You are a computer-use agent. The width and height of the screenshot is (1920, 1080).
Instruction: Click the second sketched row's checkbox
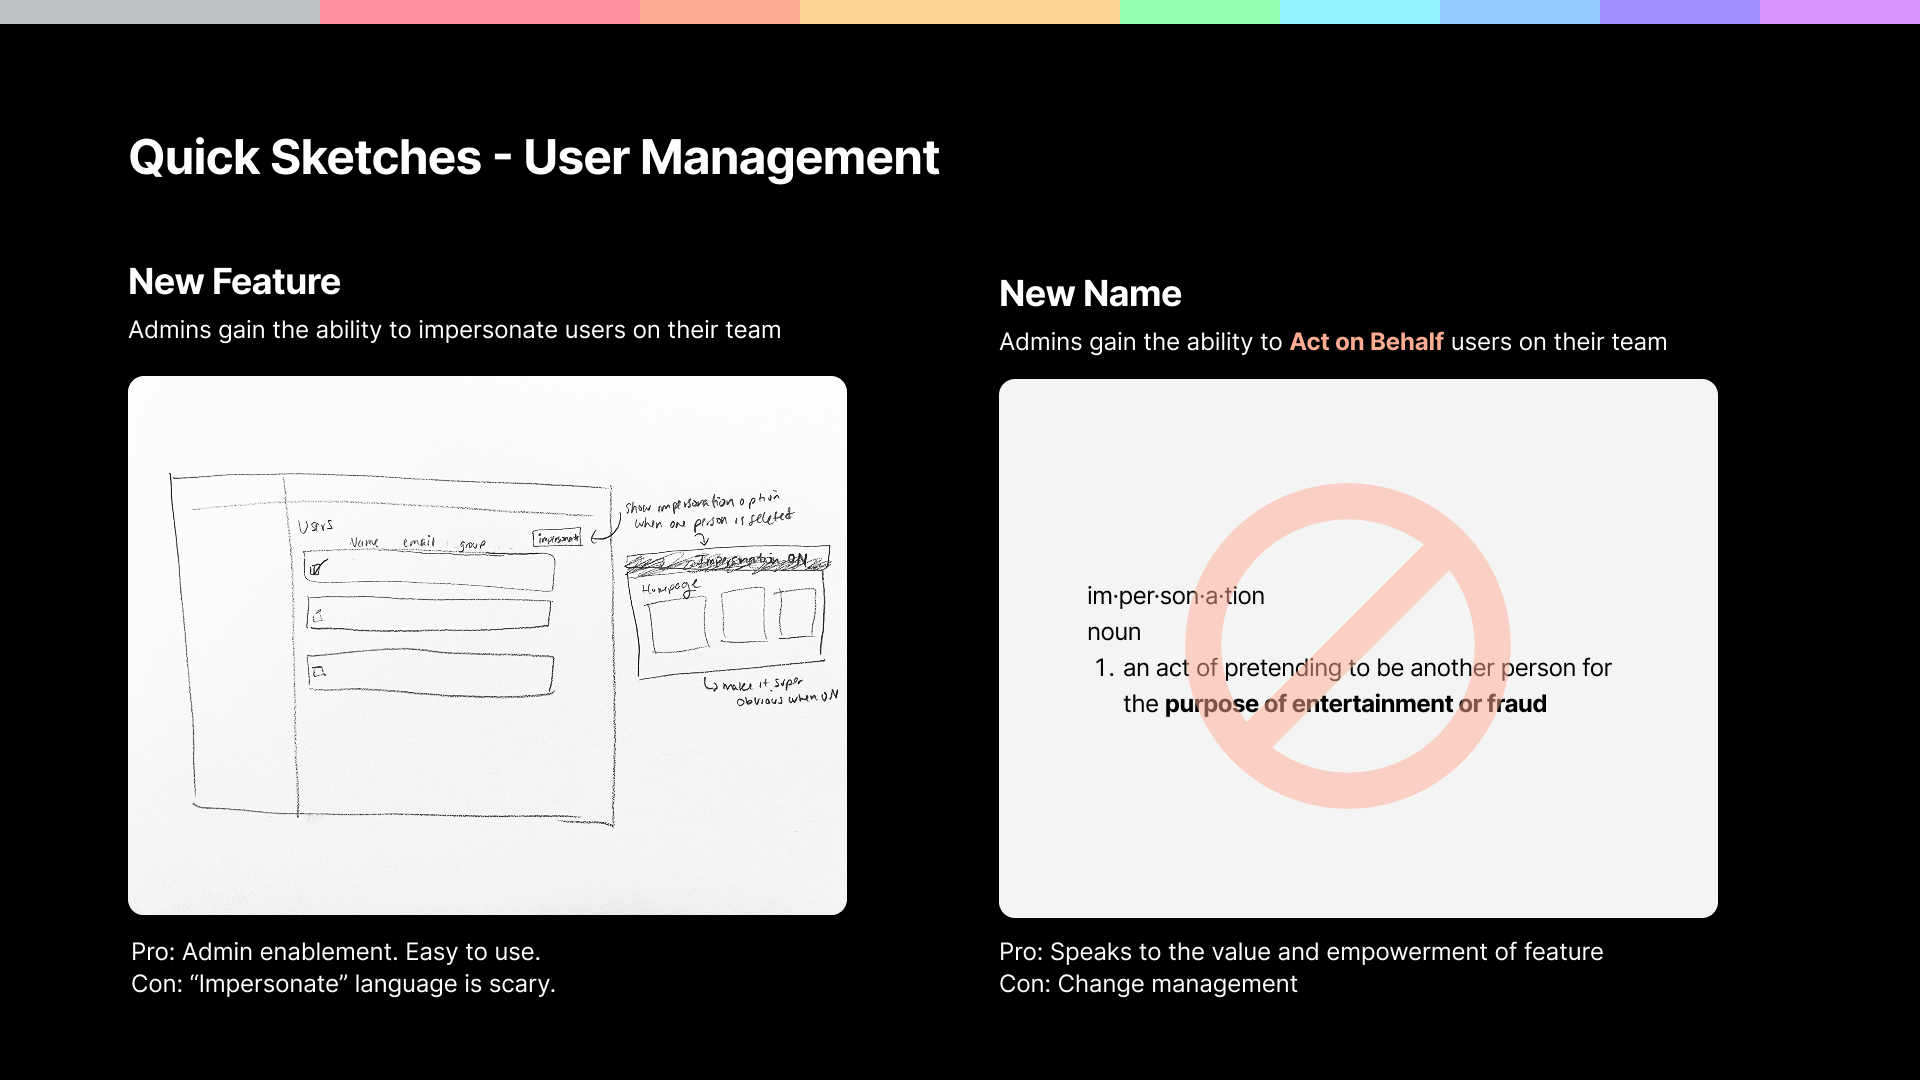318,616
